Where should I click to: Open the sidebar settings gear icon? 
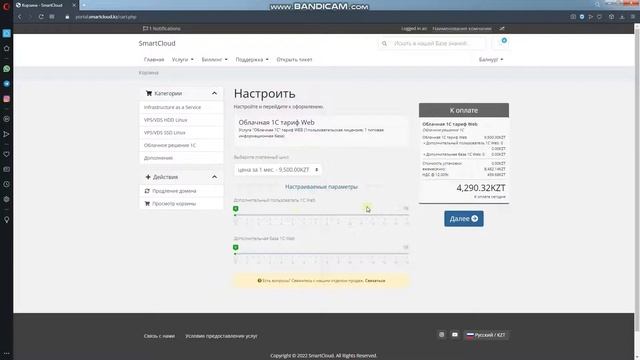(7, 199)
